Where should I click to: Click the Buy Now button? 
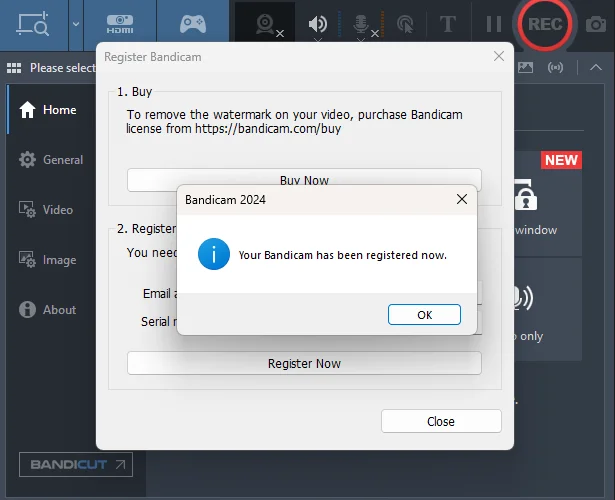tap(304, 180)
